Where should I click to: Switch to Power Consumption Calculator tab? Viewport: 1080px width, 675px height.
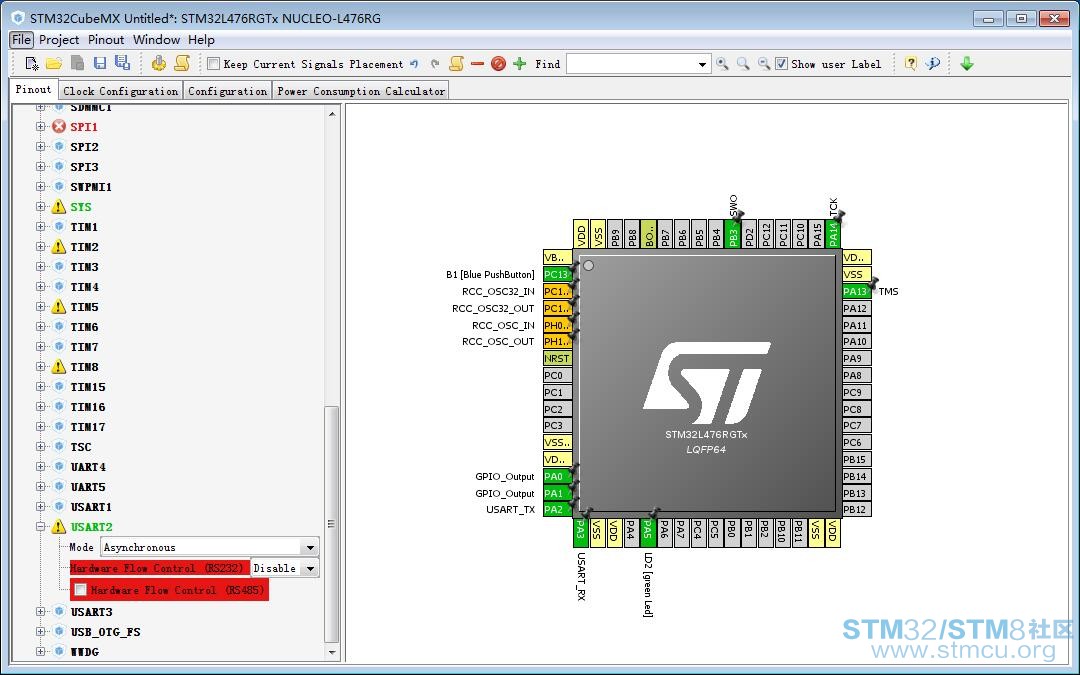361,91
